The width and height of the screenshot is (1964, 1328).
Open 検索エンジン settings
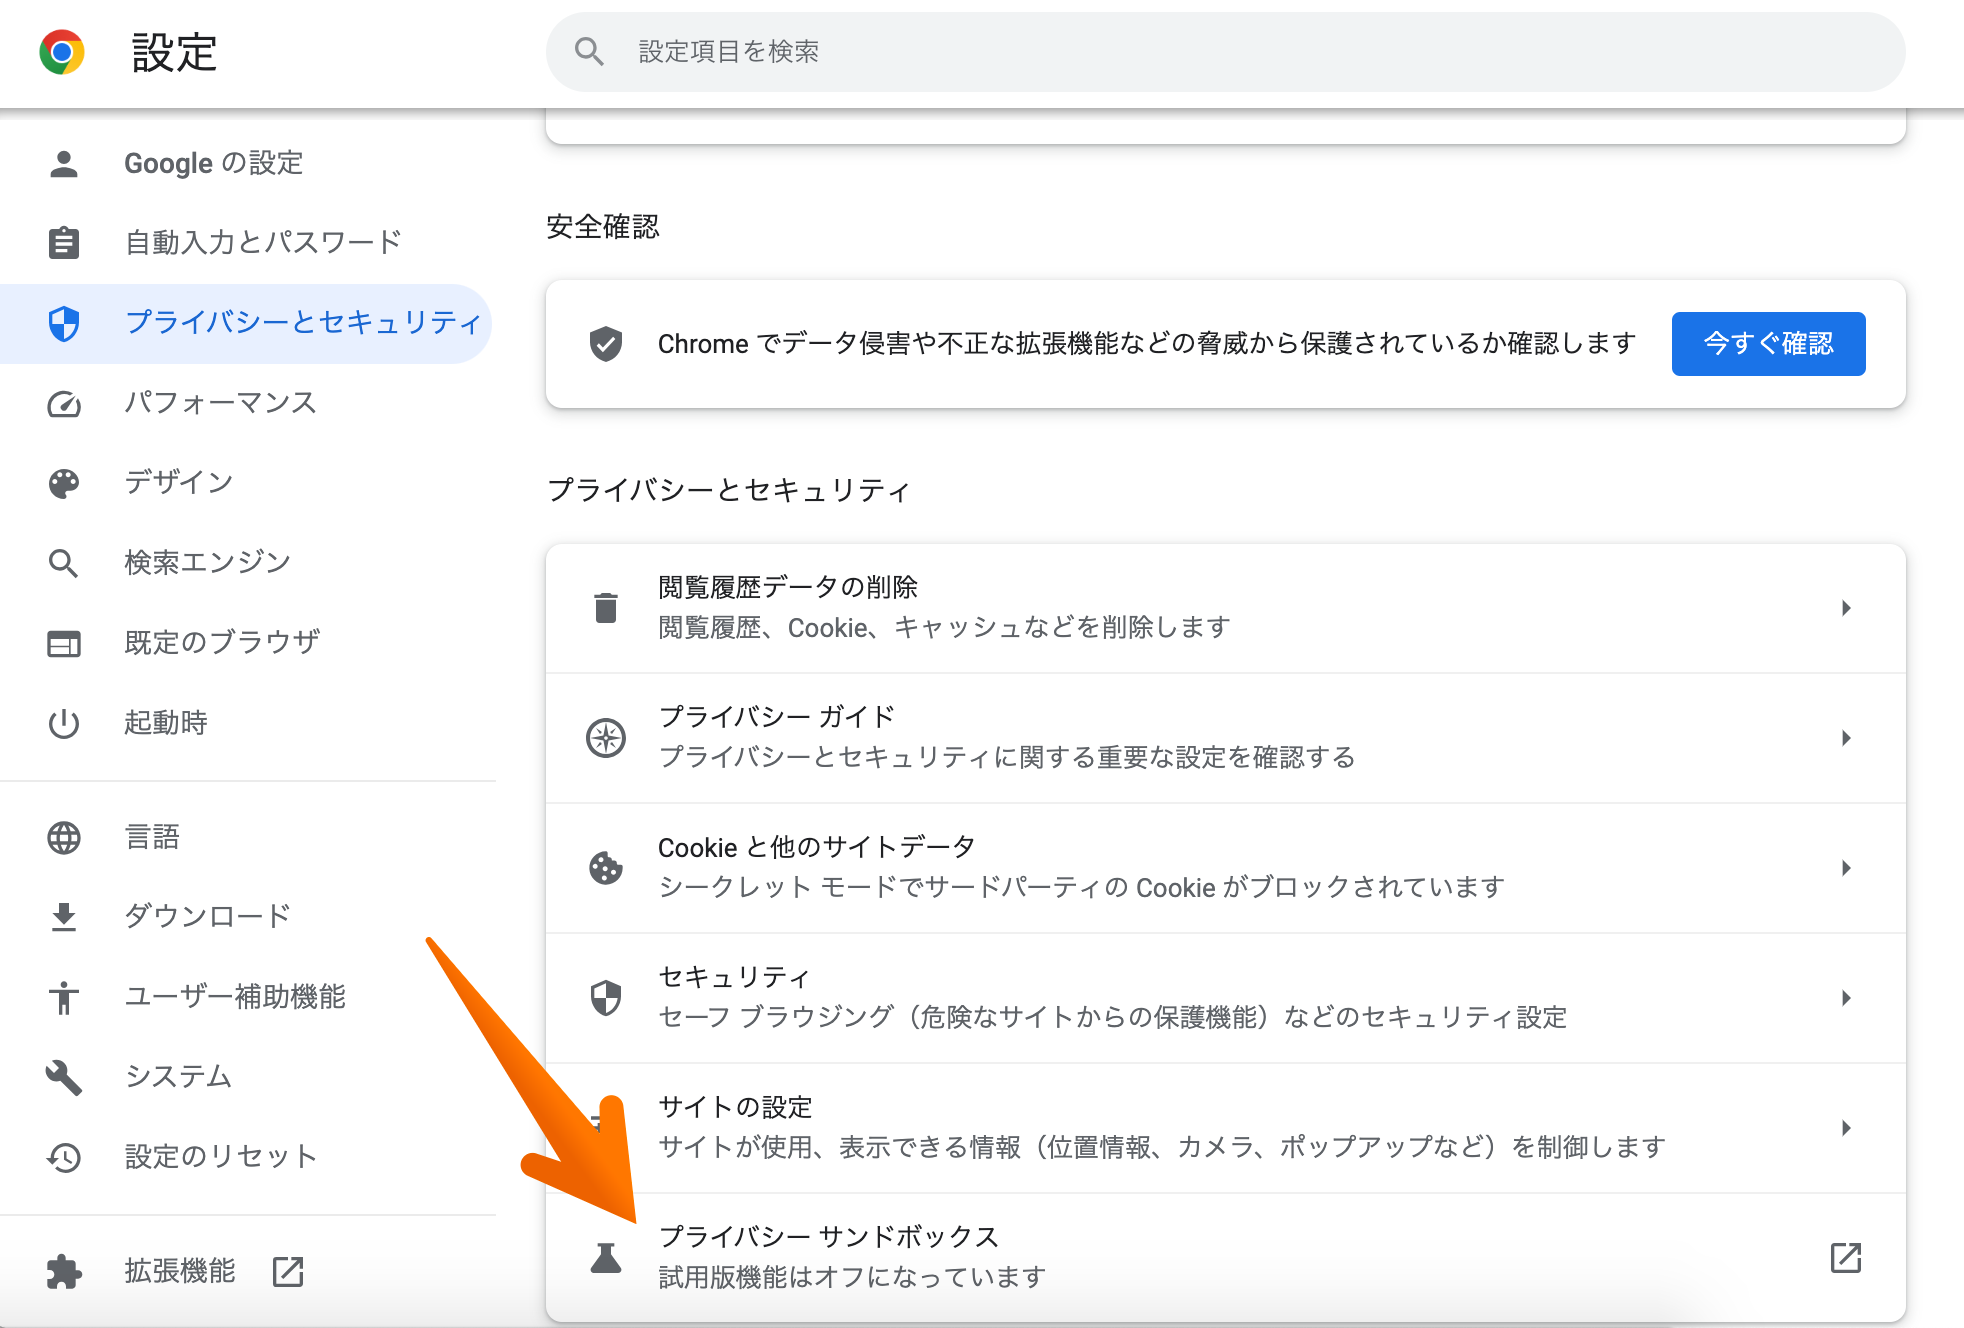pyautogui.click(x=246, y=563)
